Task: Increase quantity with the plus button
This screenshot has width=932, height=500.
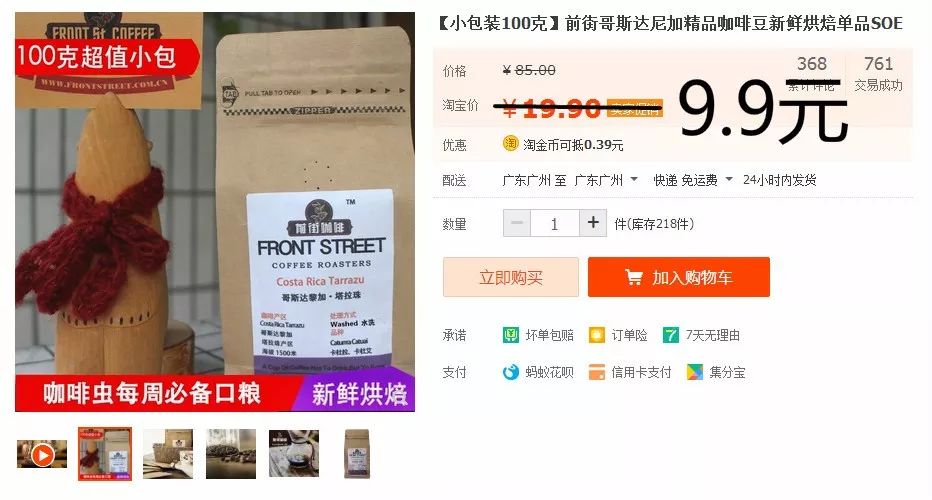Action: (593, 223)
